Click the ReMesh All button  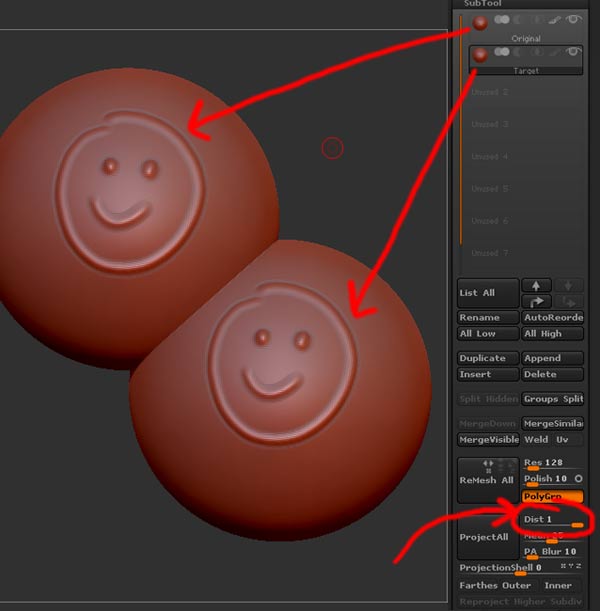[x=488, y=480]
